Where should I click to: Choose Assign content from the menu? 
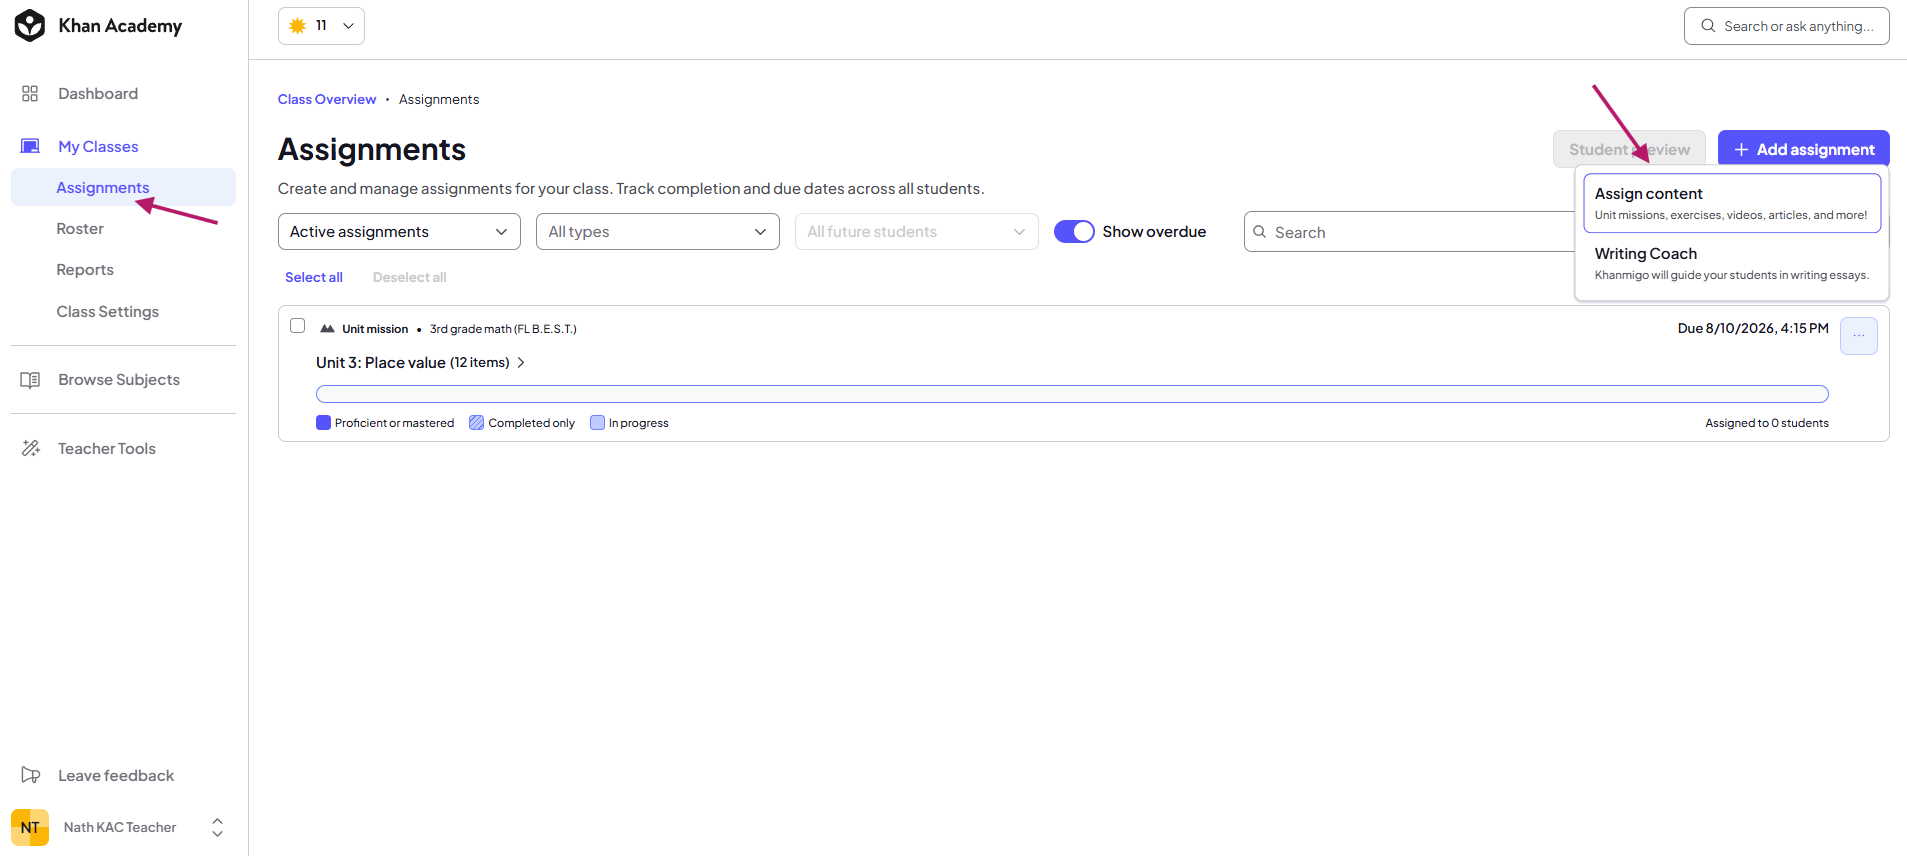(x=1732, y=203)
